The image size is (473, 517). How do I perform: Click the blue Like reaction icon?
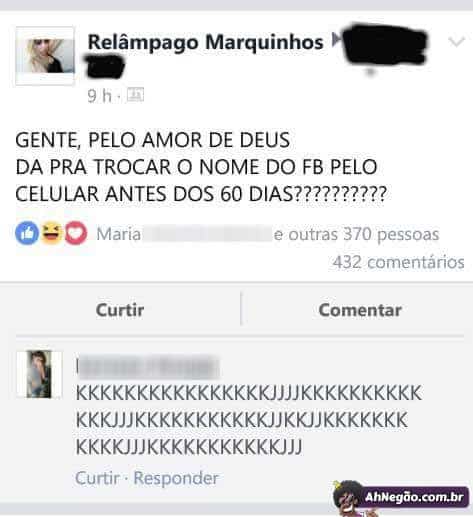click(27, 233)
